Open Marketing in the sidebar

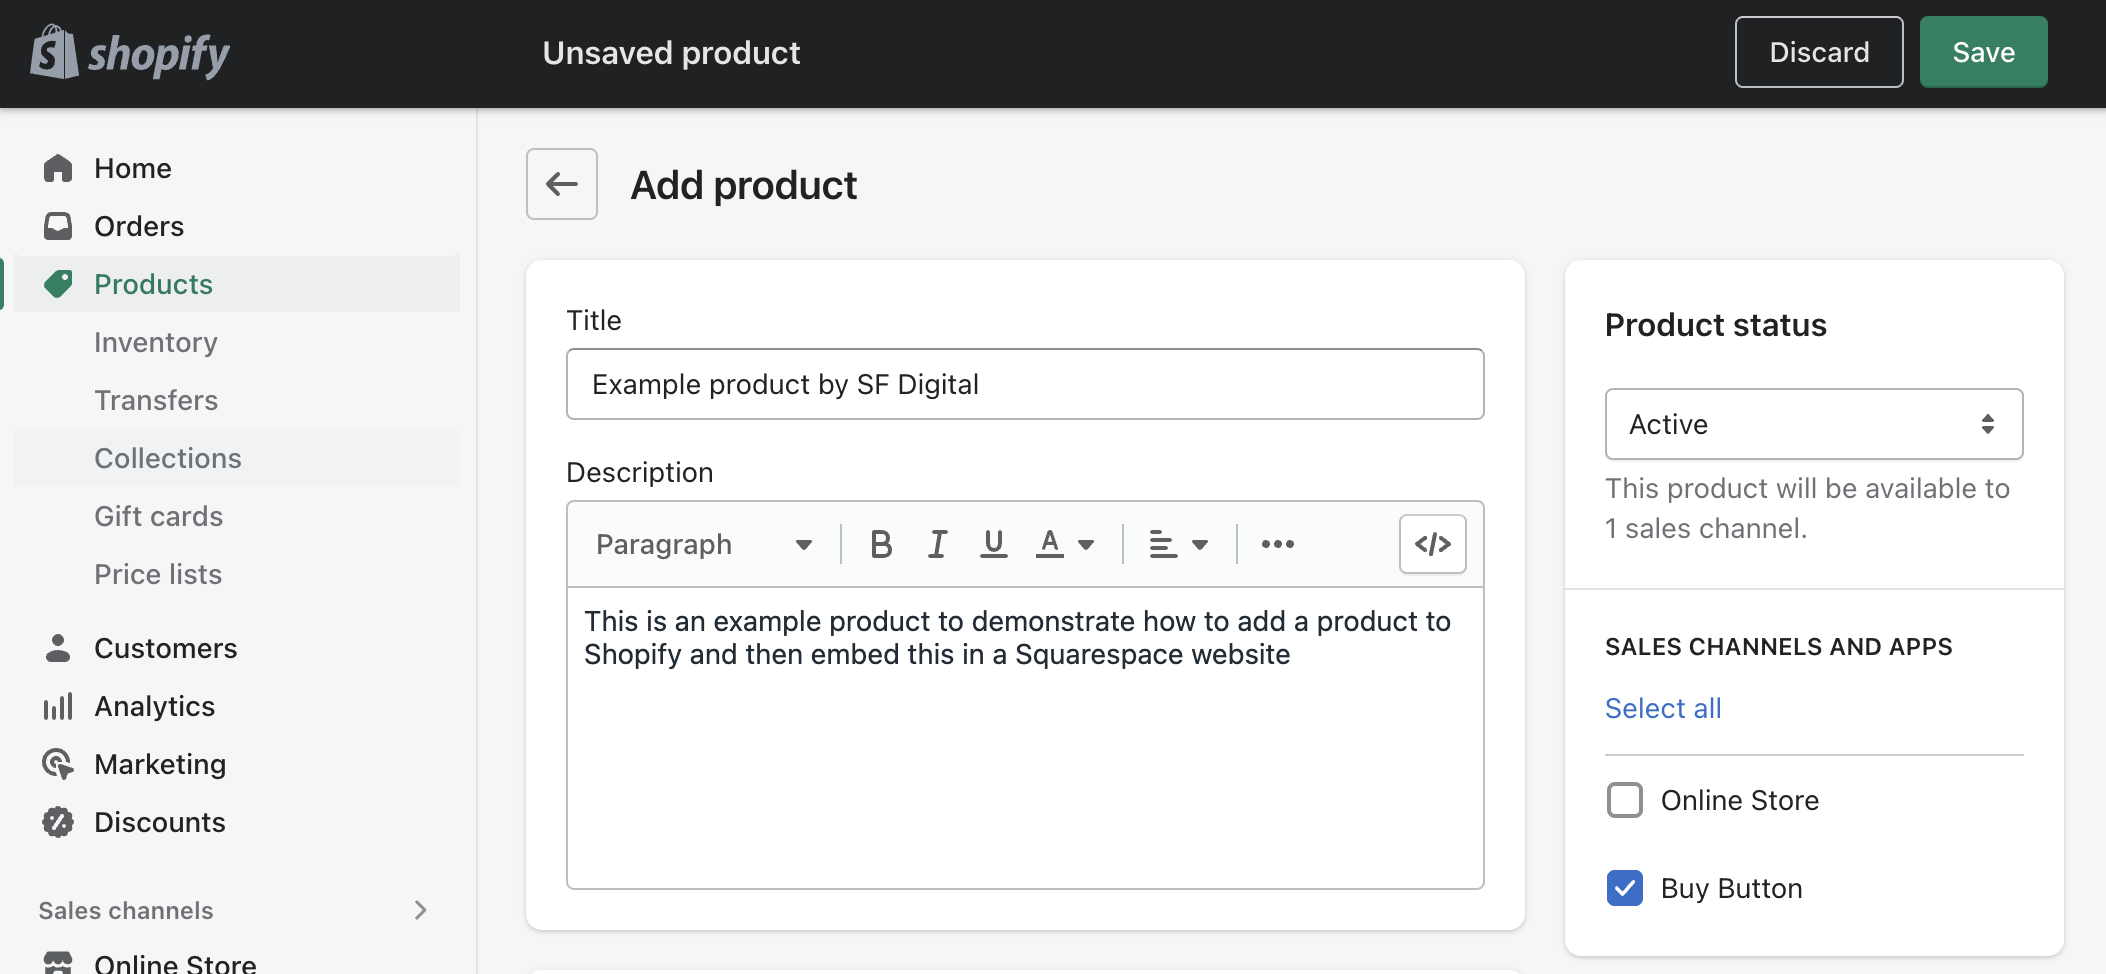coord(237,764)
